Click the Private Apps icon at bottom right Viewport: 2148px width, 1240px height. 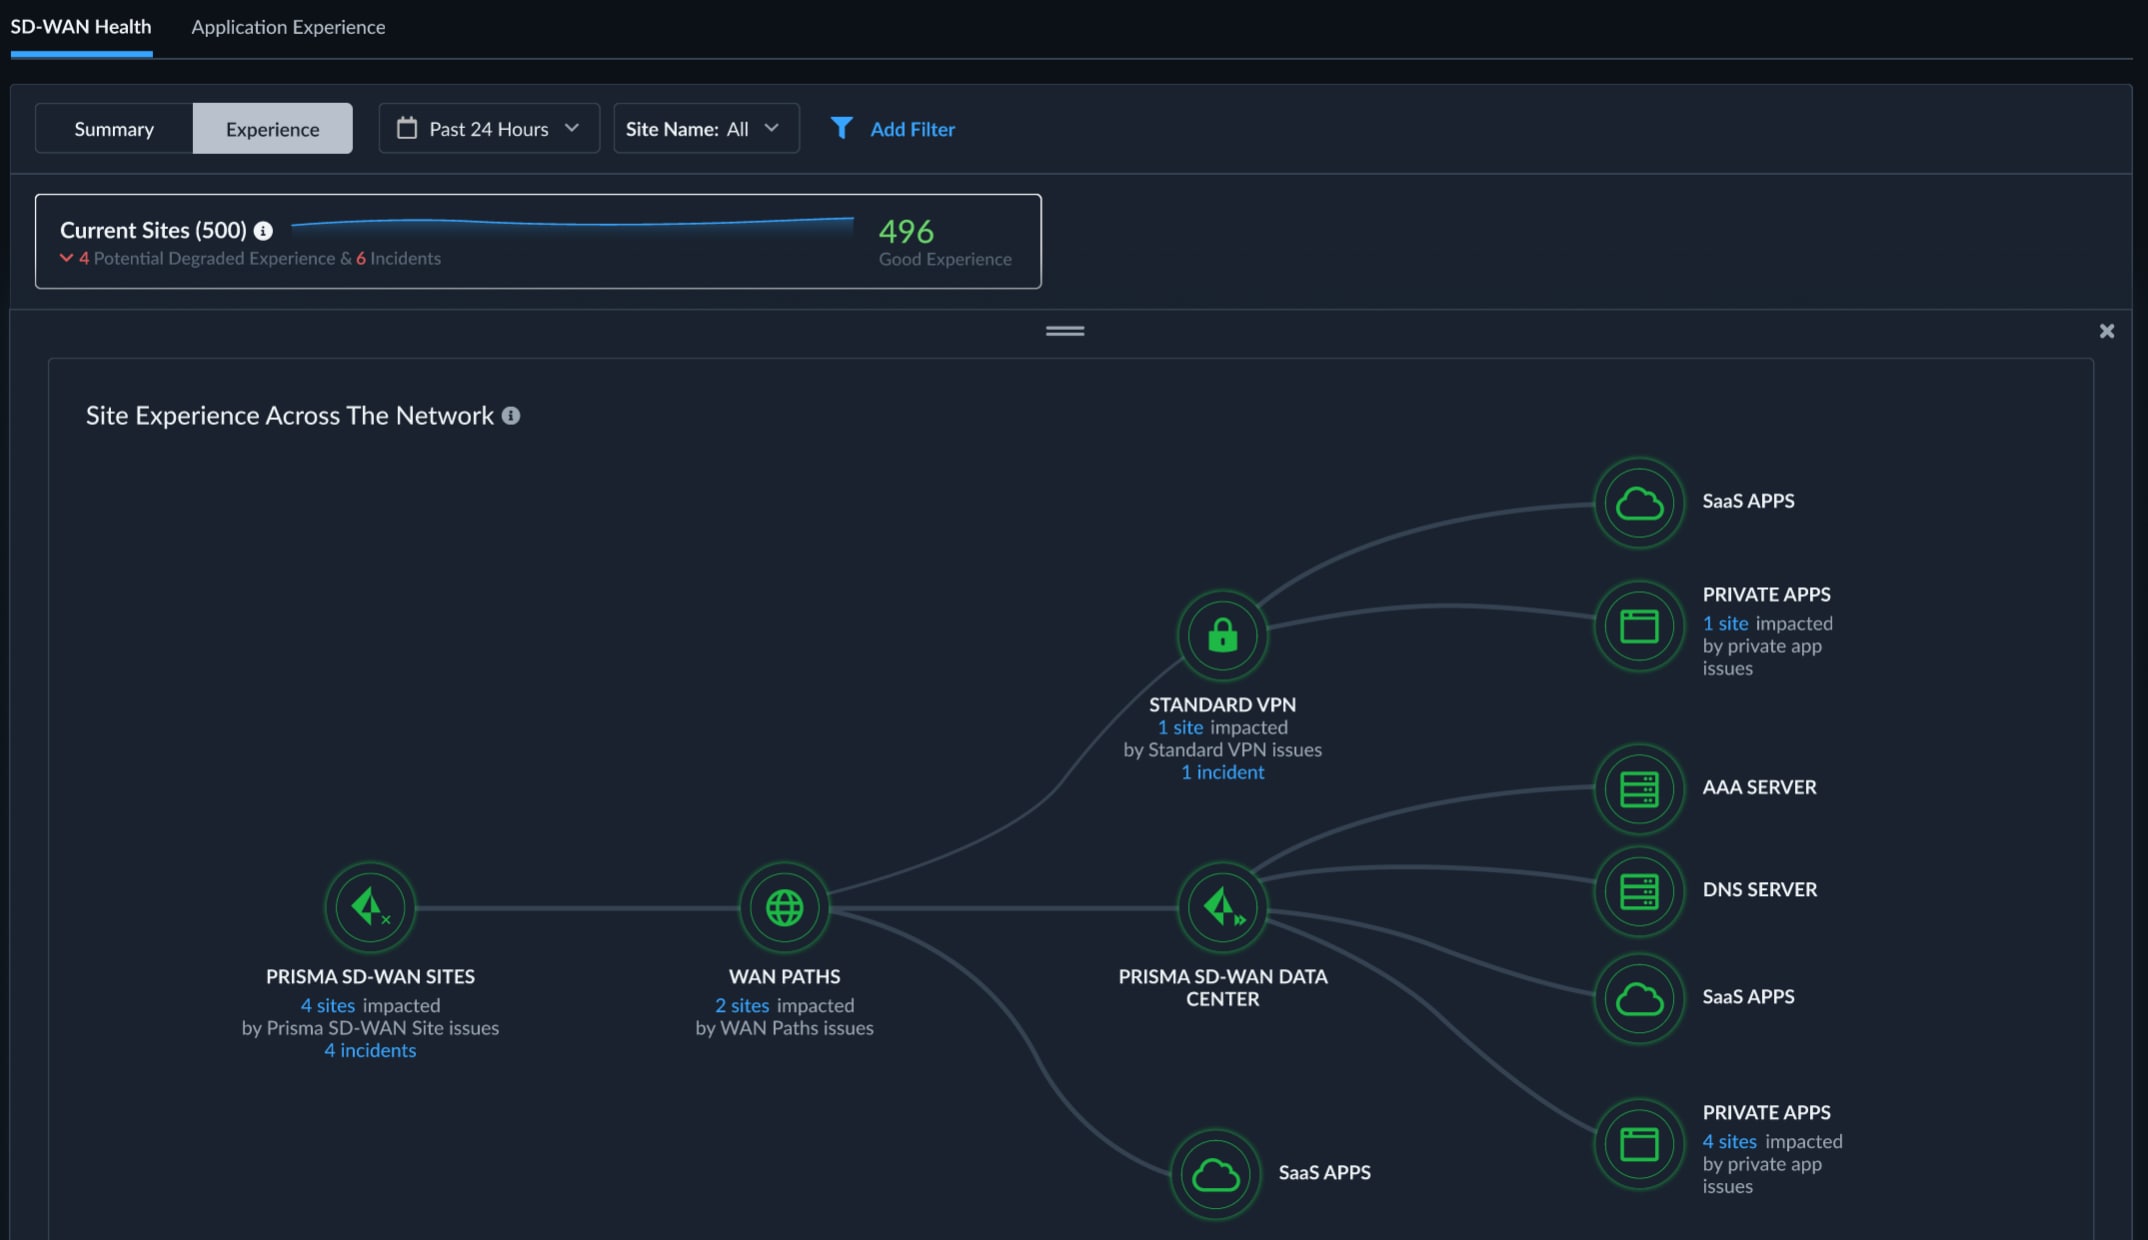[x=1638, y=1144]
